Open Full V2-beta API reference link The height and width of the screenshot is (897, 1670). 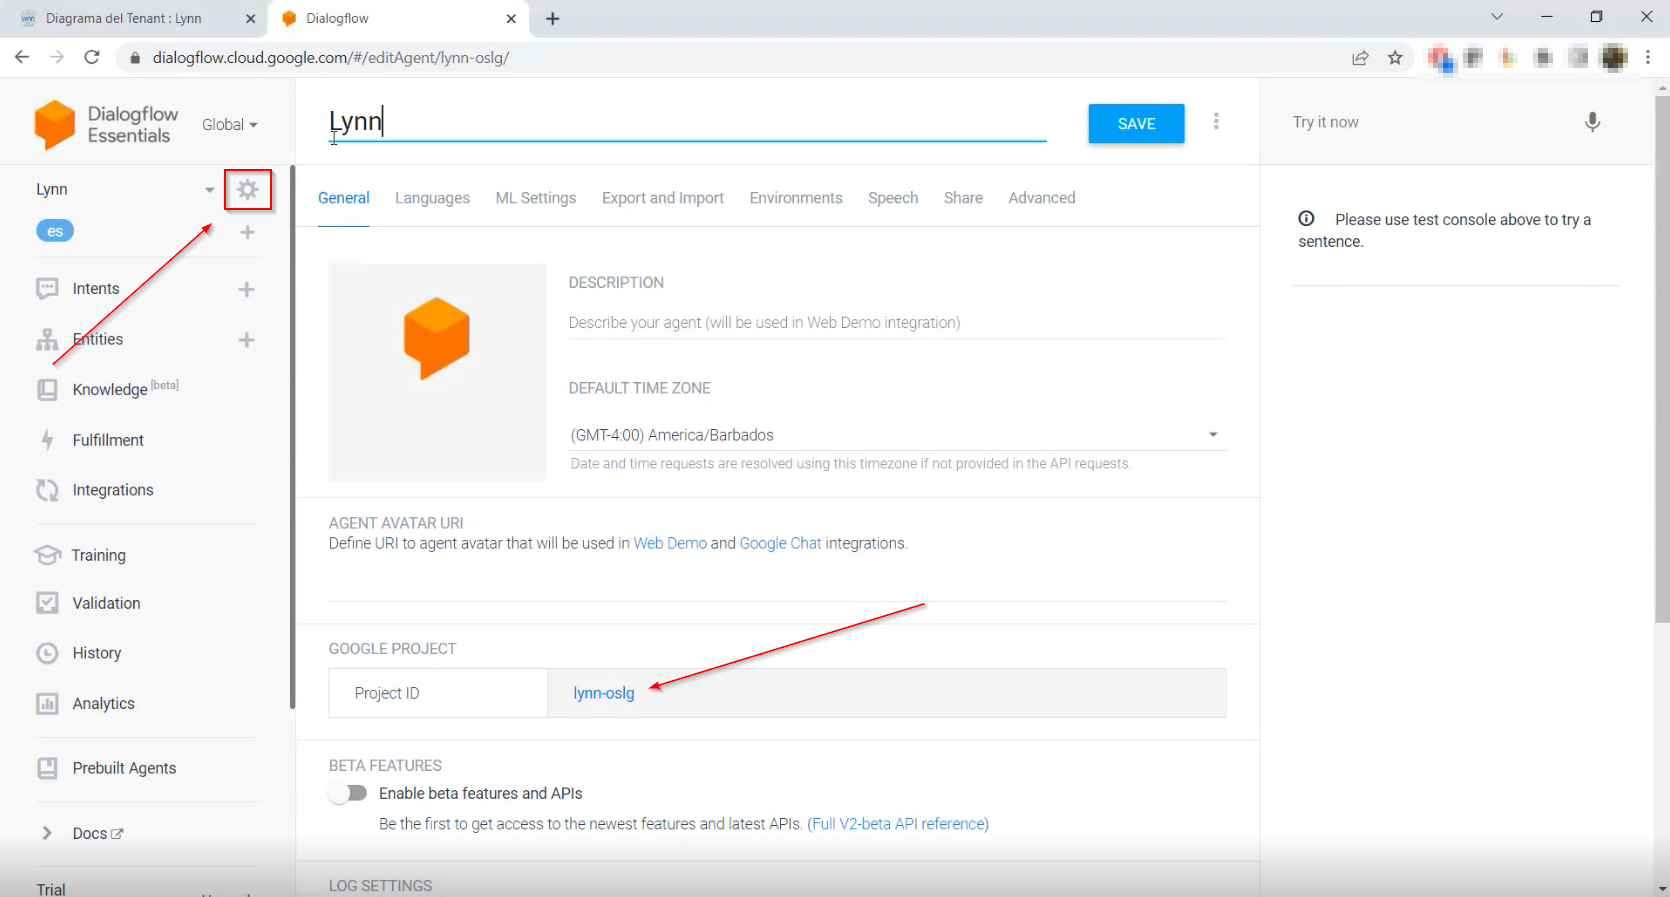898,824
